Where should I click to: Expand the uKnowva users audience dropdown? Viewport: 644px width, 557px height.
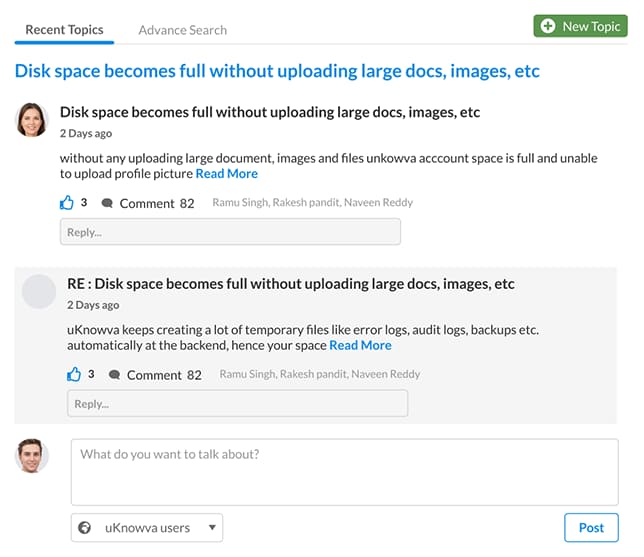click(x=147, y=527)
